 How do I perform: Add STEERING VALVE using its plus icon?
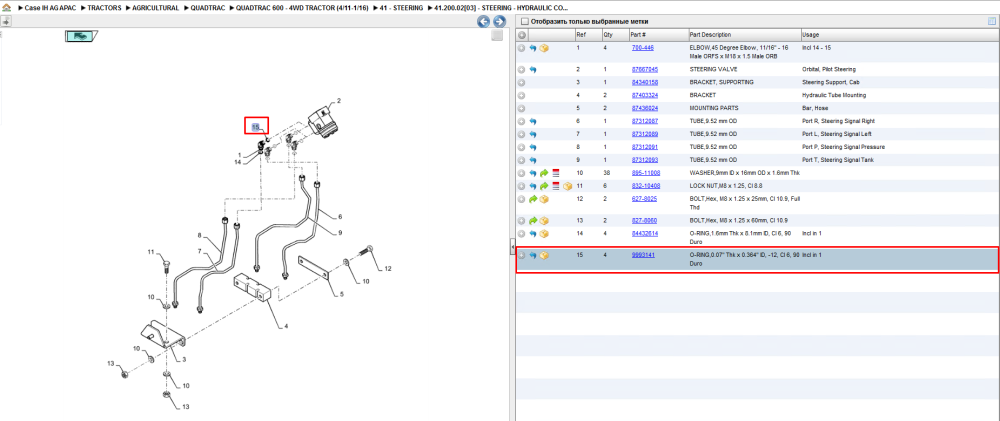pos(521,70)
